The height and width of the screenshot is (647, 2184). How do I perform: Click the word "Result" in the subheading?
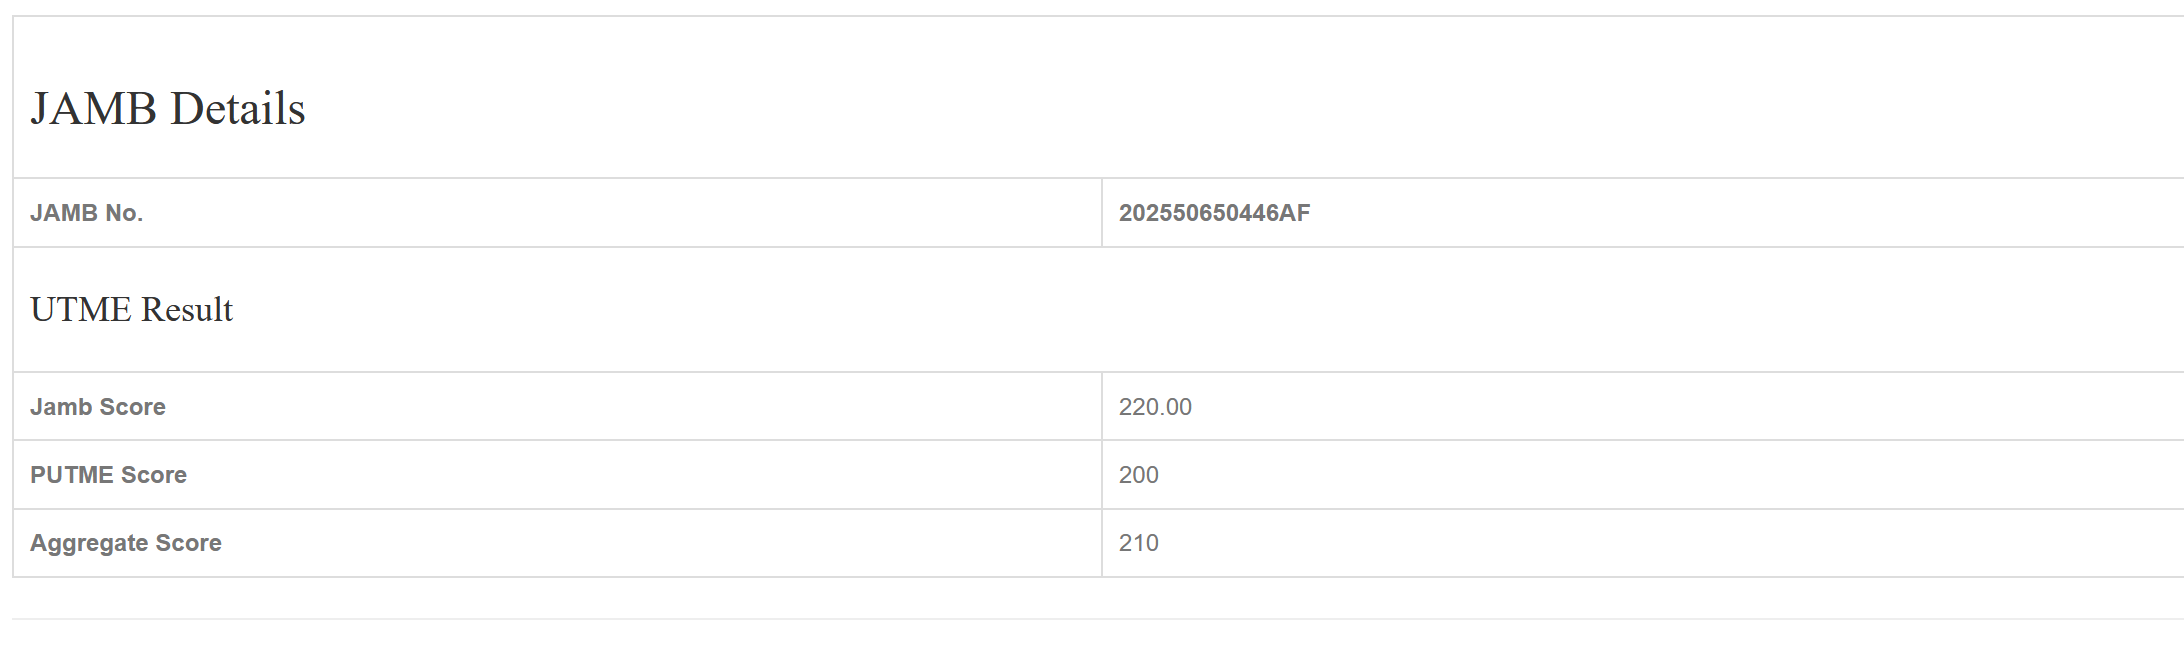(187, 310)
